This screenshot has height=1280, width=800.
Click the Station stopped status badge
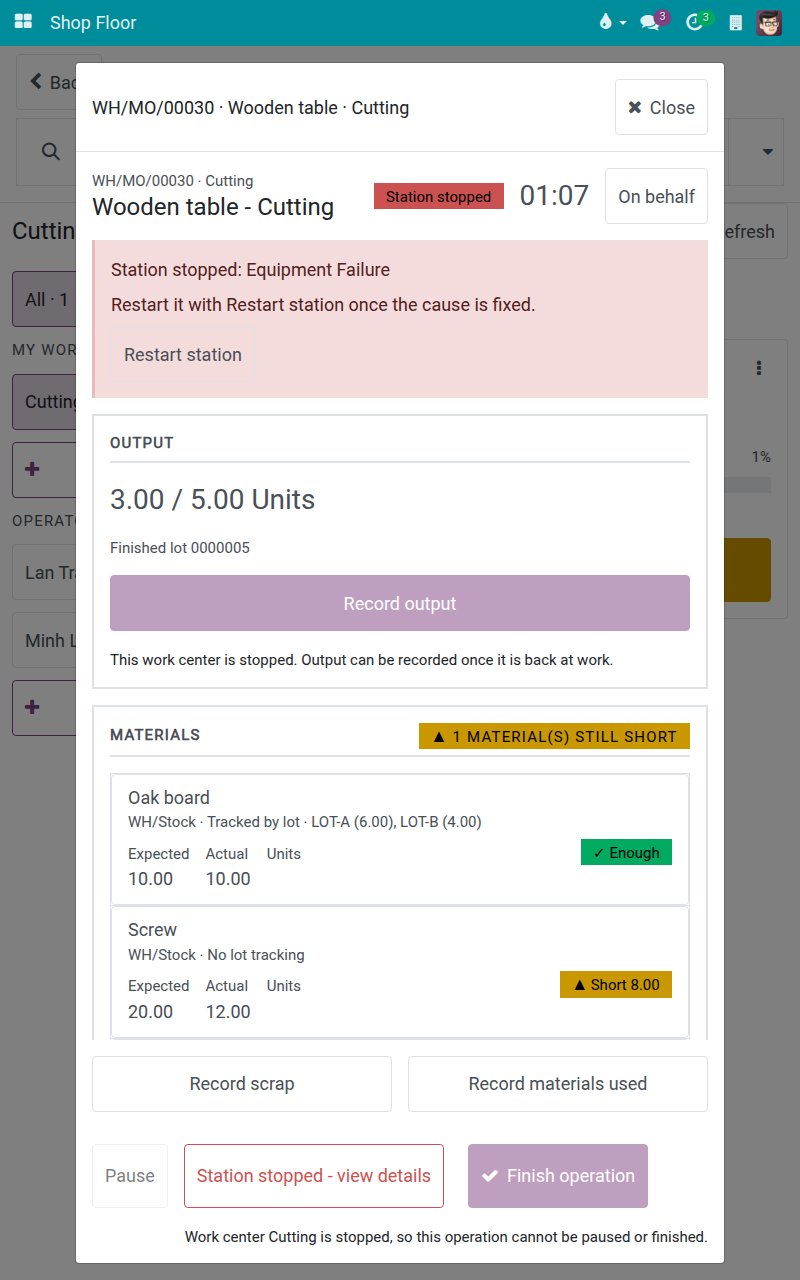point(439,196)
